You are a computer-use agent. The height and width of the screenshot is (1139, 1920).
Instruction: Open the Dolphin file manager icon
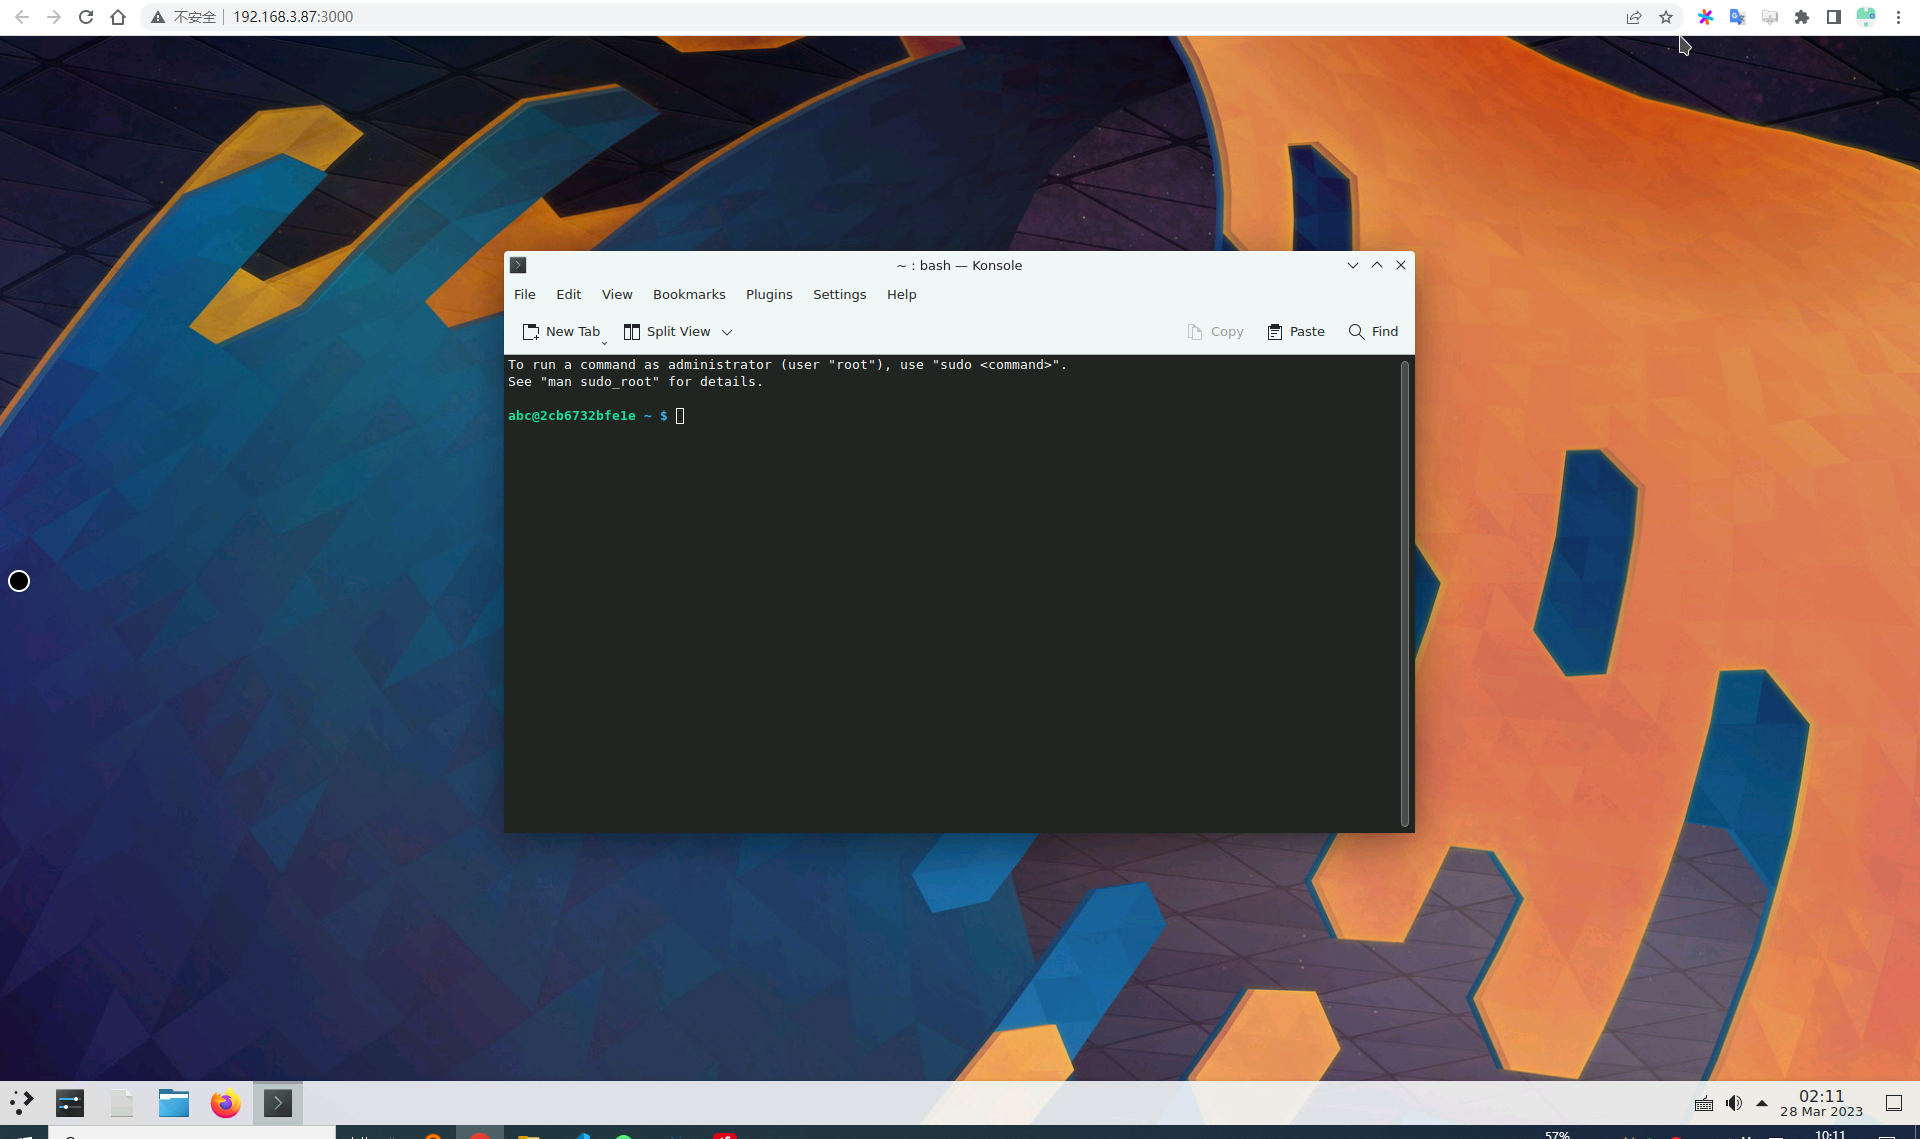point(174,1103)
